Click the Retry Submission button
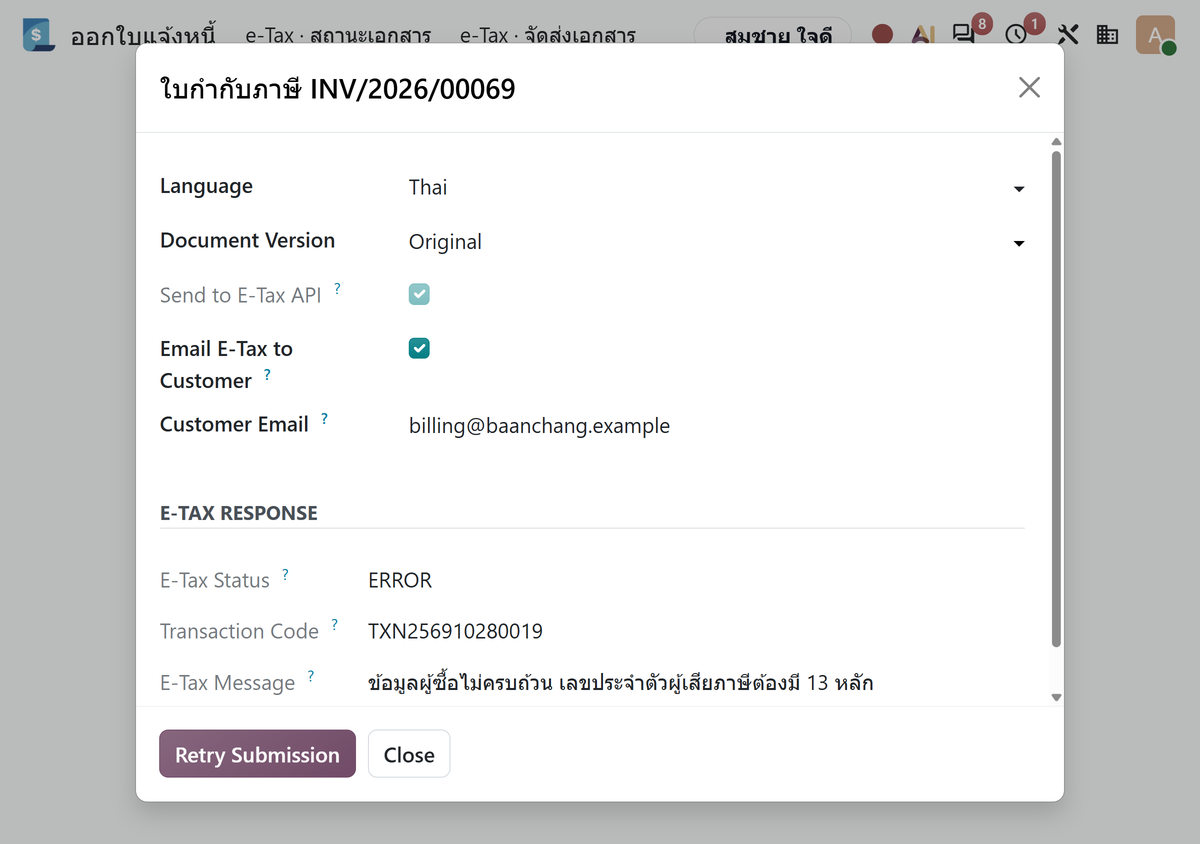The width and height of the screenshot is (1200, 844). coord(257,754)
